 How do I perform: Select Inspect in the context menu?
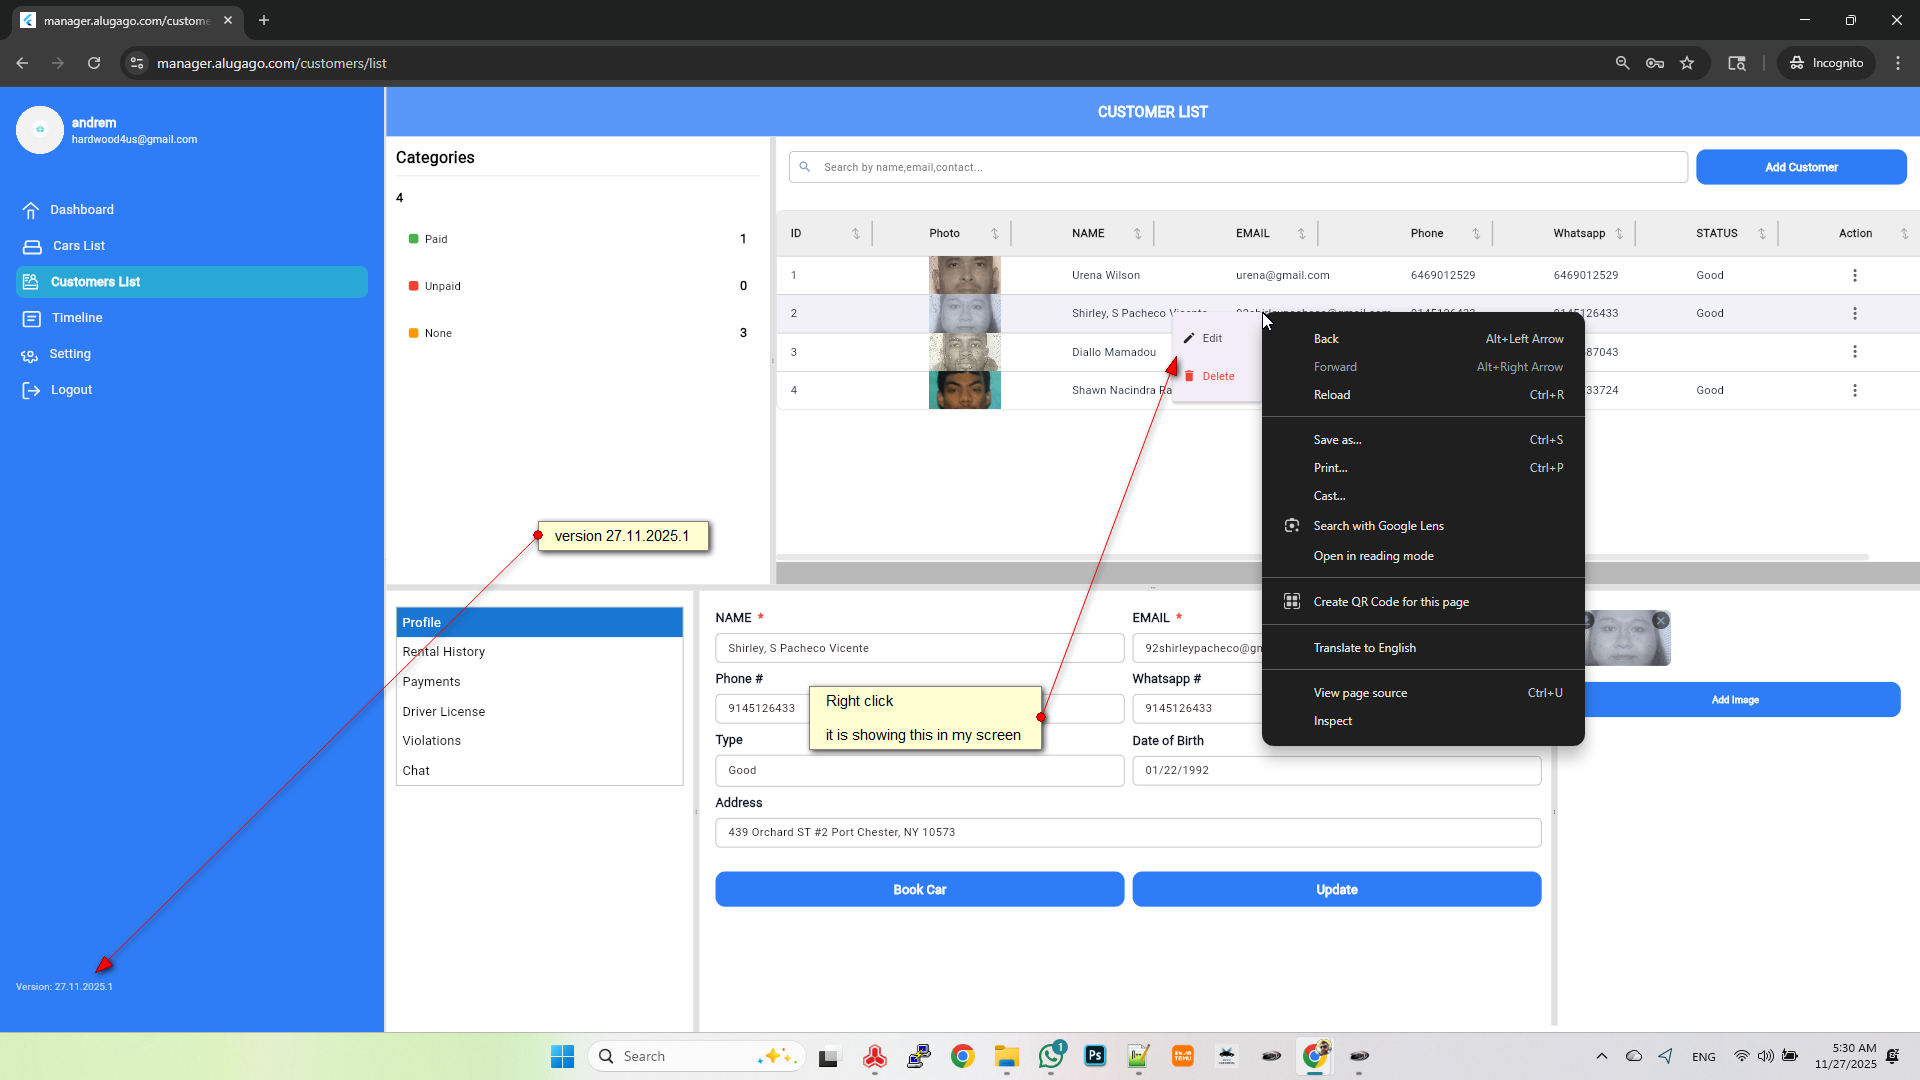tap(1332, 721)
